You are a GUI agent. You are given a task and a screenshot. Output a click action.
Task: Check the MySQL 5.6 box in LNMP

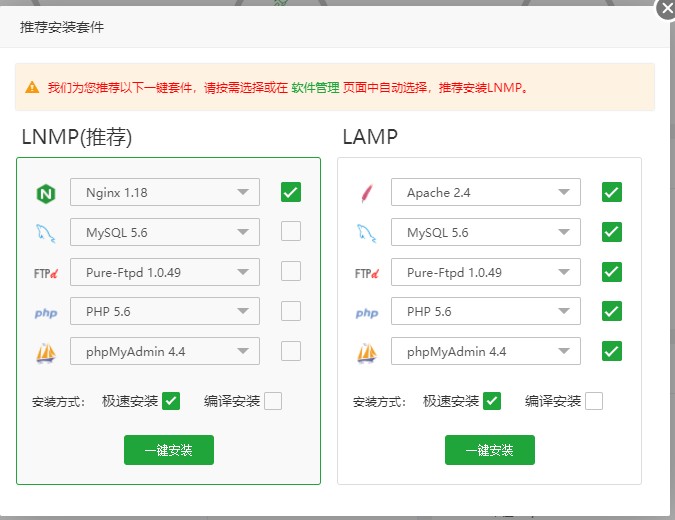(291, 231)
